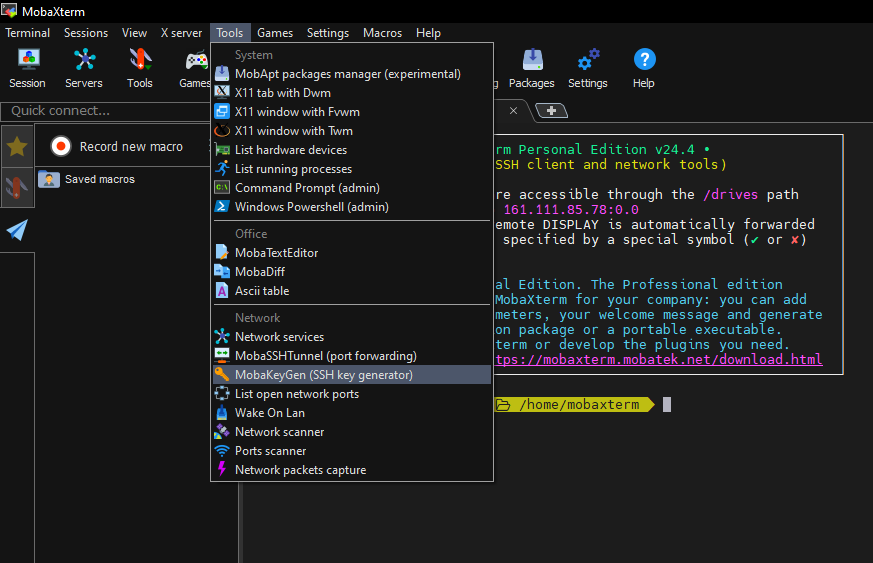Open the Settings menu bar item

click(x=327, y=33)
